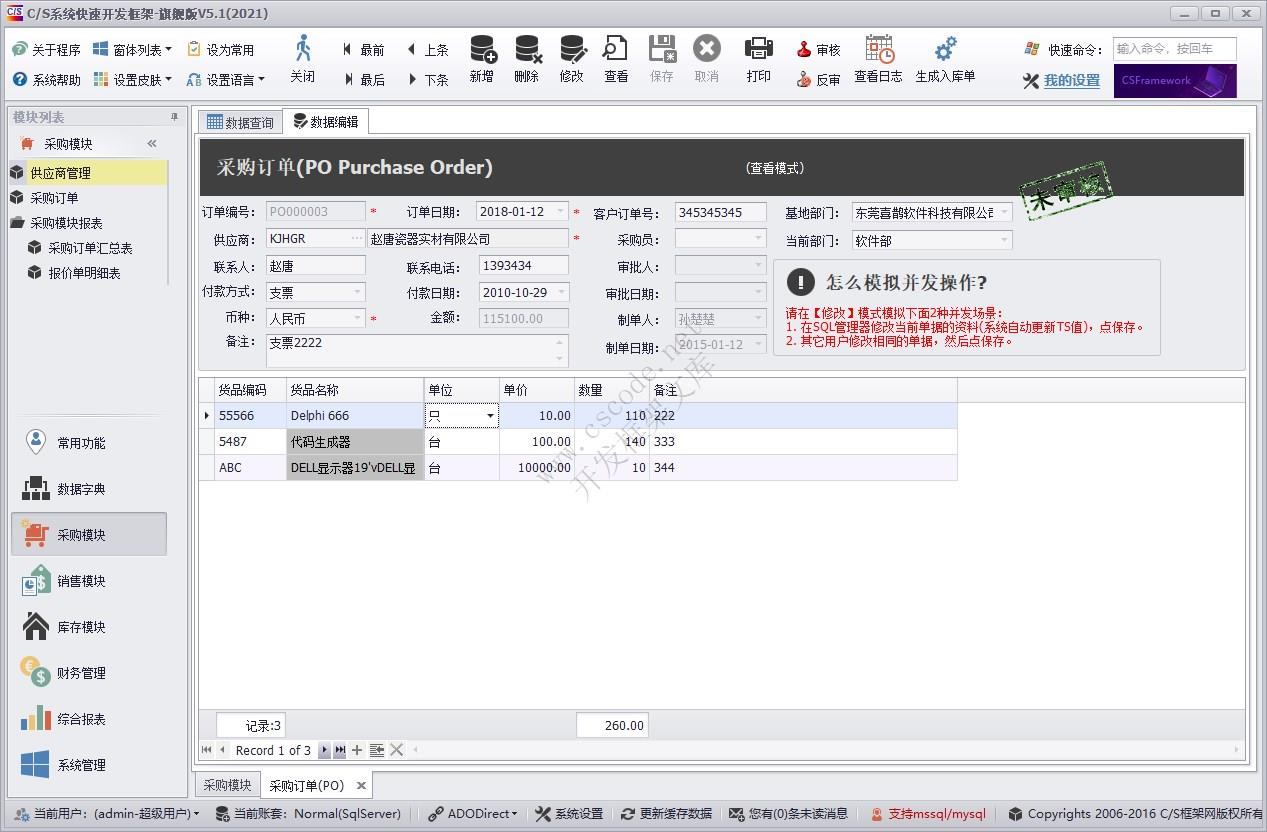1267x832 pixels.
Task: Collapse the 采购模块 panel chevron
Action: click(x=152, y=144)
